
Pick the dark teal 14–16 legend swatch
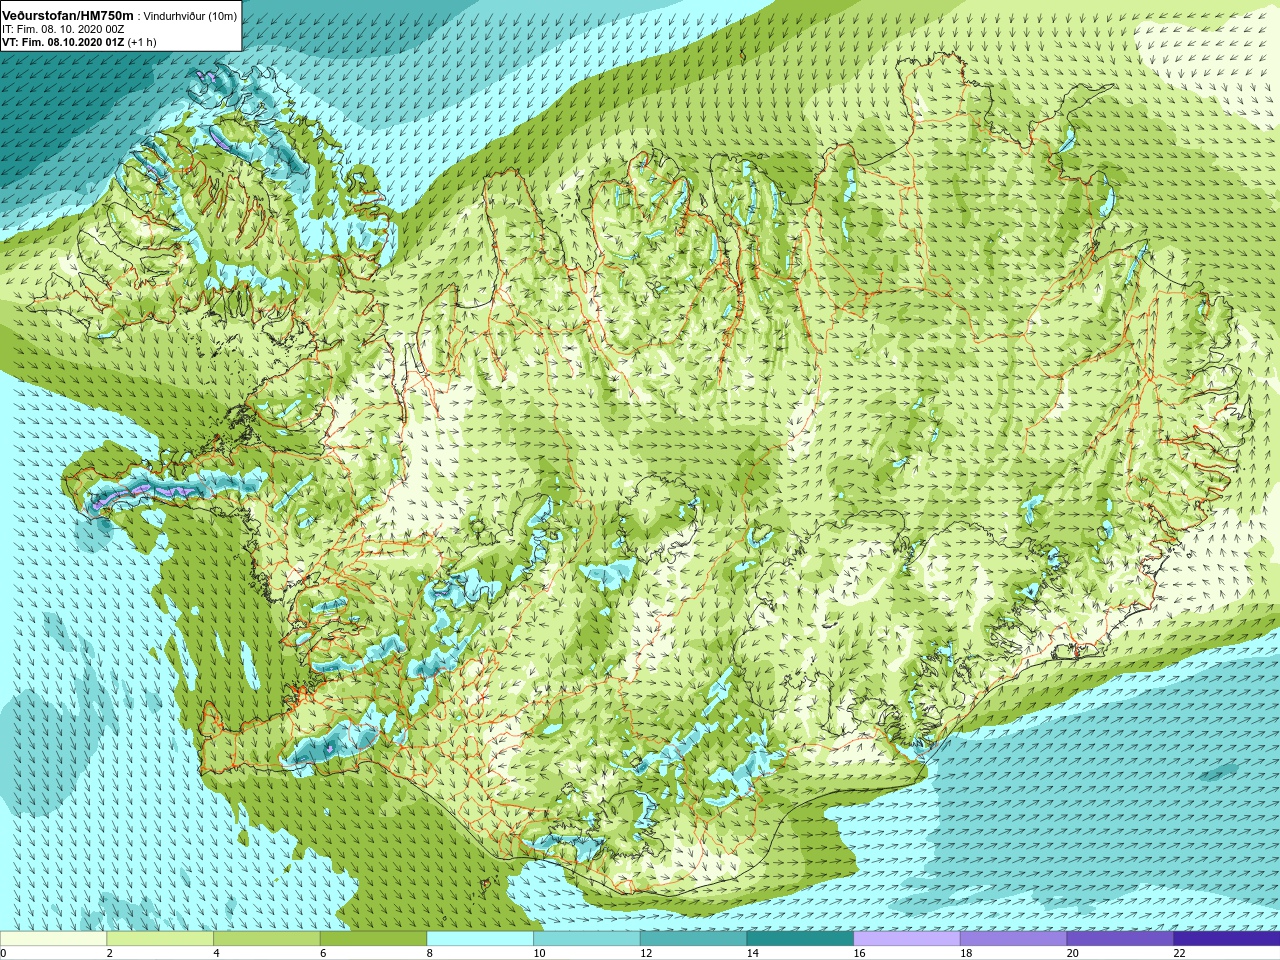[799, 938]
